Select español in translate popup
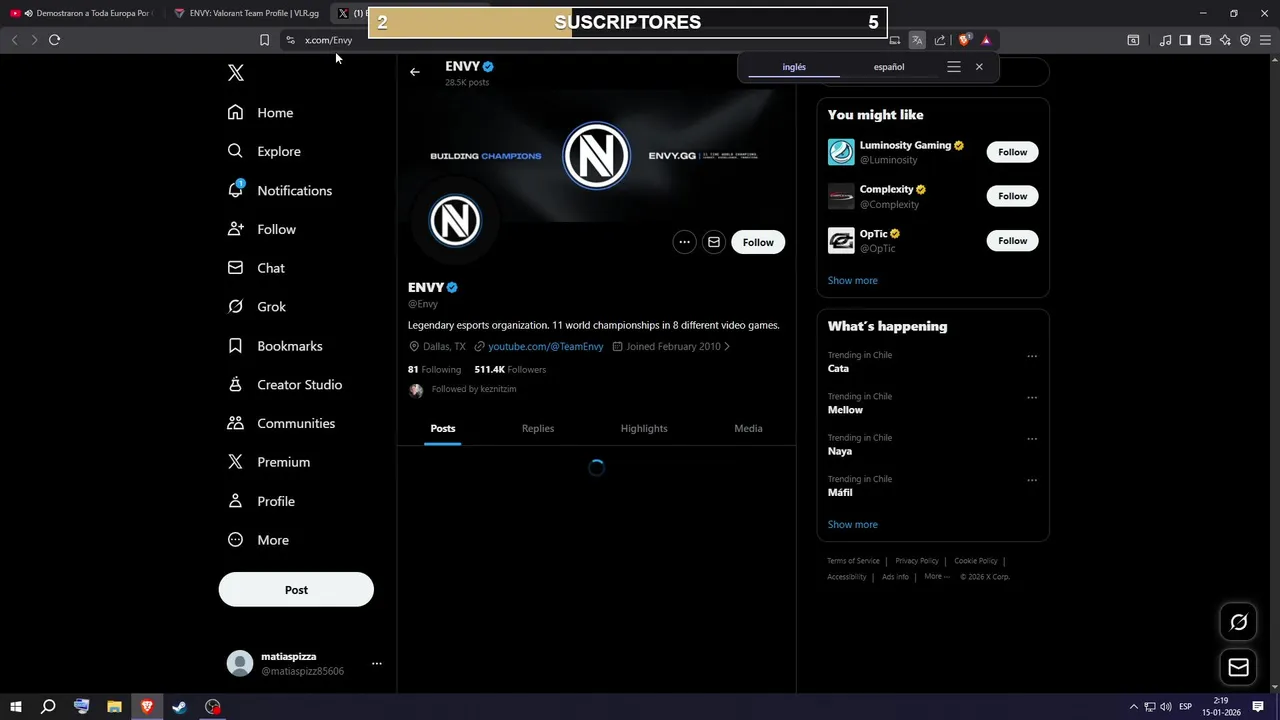Image resolution: width=1280 pixels, height=720 pixels. (889, 67)
